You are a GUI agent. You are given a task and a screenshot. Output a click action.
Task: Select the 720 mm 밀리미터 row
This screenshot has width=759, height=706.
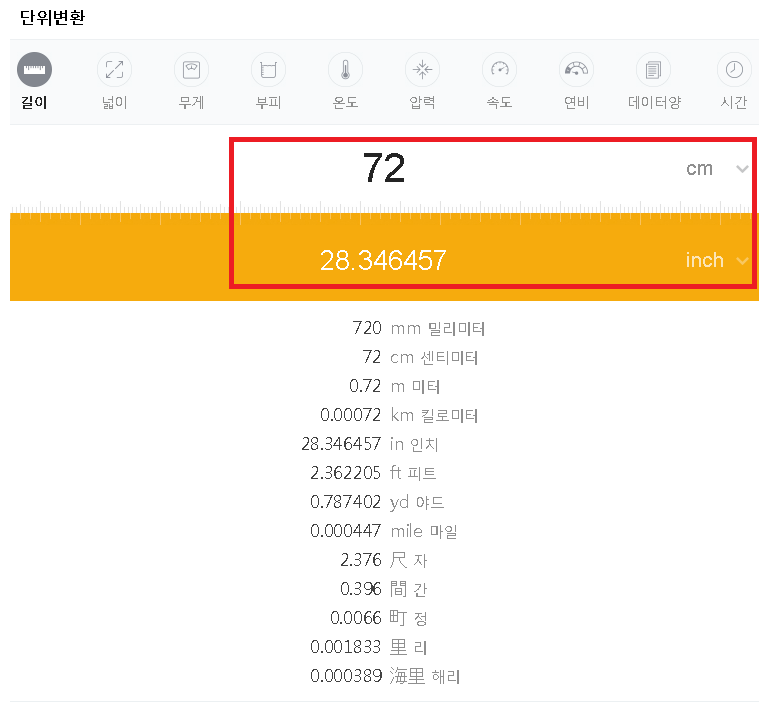point(418,328)
